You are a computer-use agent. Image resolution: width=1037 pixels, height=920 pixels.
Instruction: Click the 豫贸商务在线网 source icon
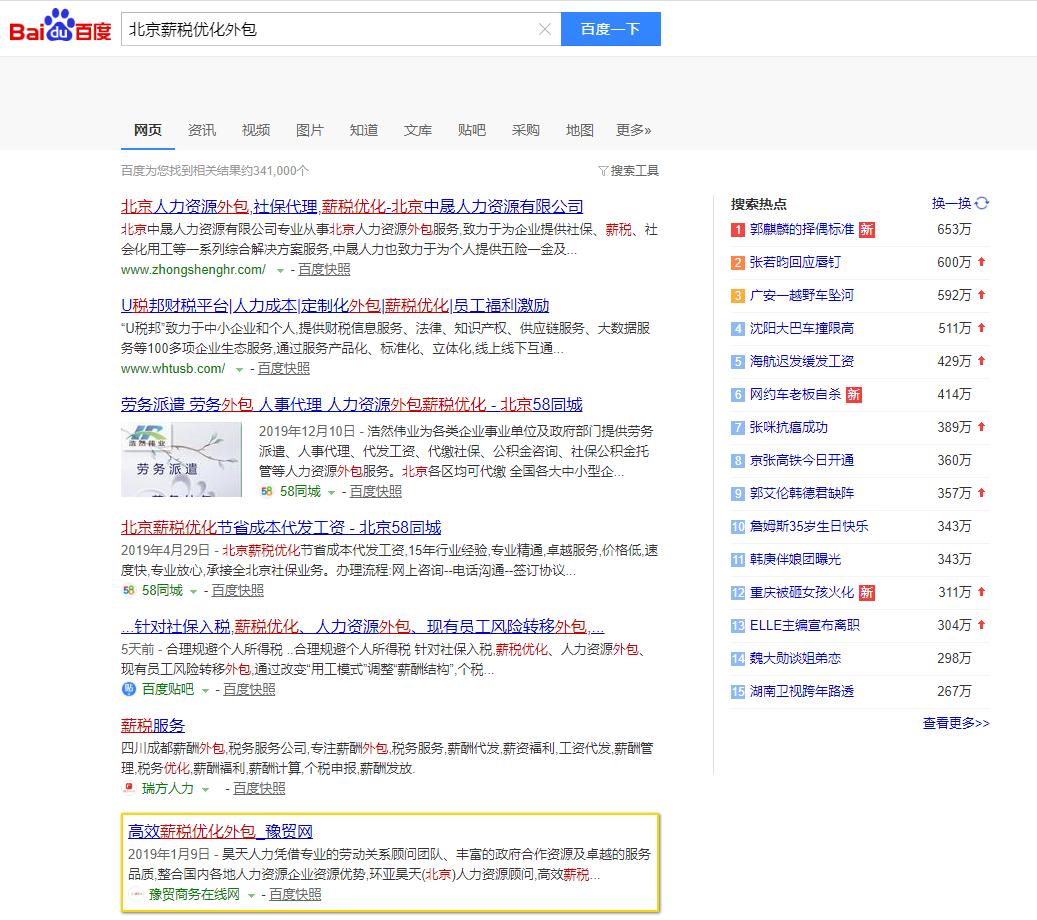tap(136, 894)
